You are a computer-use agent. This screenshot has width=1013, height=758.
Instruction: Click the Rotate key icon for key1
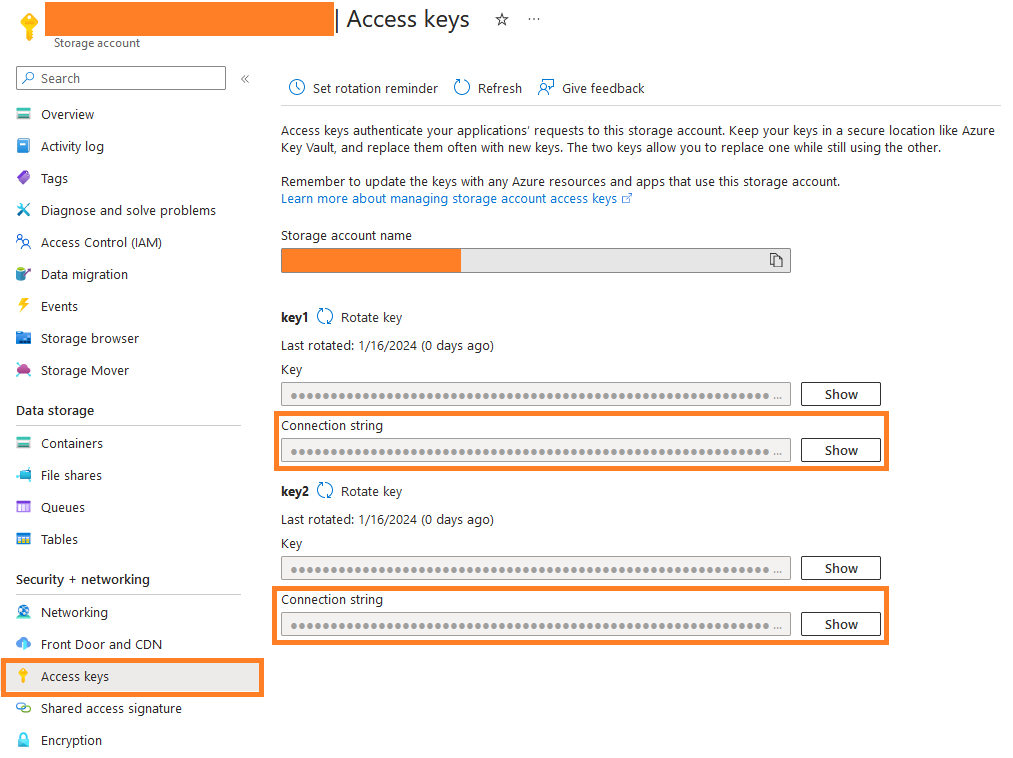tap(324, 316)
